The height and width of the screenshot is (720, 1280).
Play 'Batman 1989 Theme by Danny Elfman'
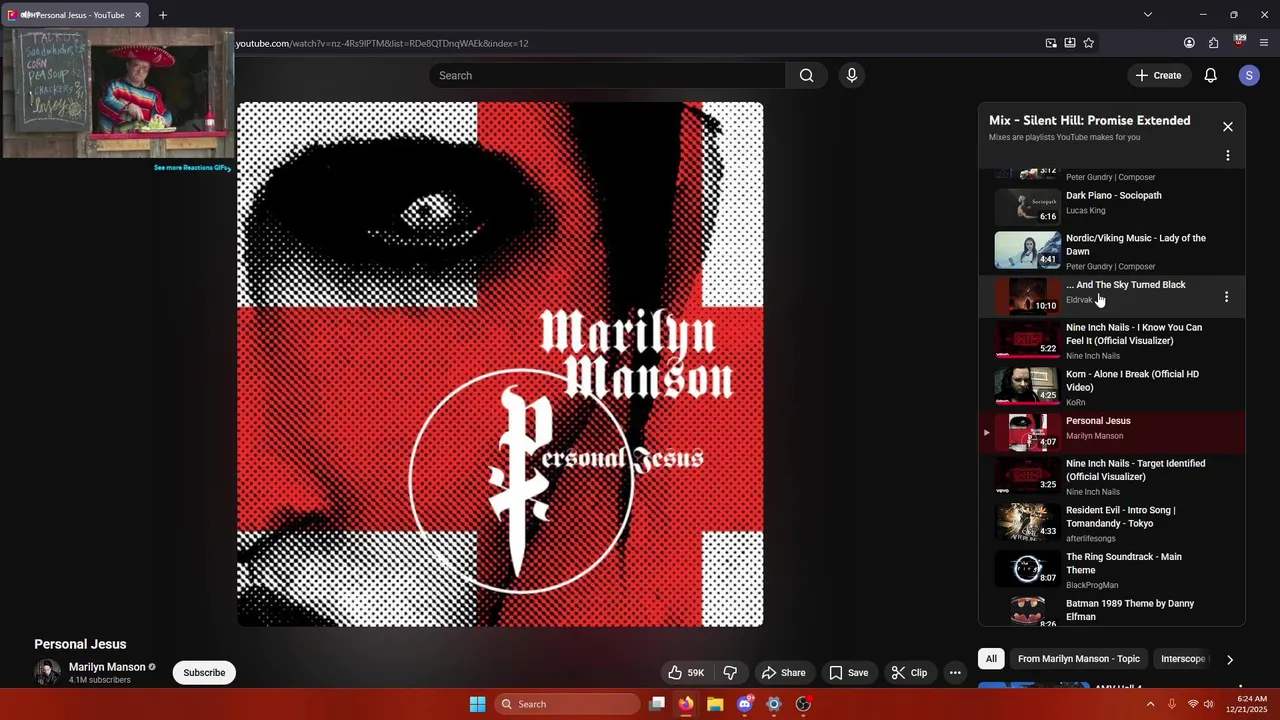[x=1111, y=611]
